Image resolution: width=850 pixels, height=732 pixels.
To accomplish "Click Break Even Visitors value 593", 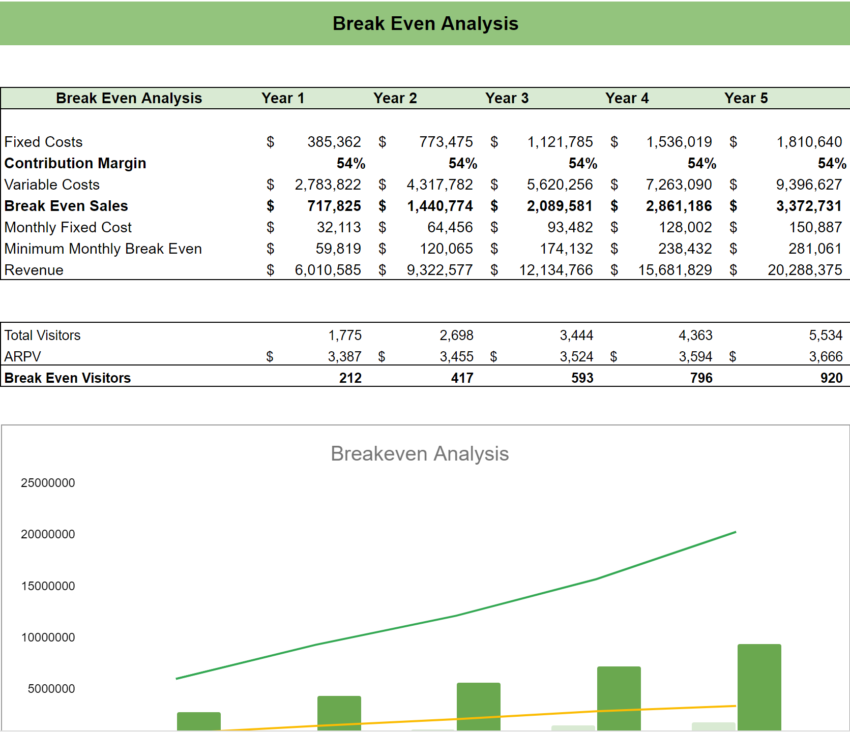I will pos(582,378).
